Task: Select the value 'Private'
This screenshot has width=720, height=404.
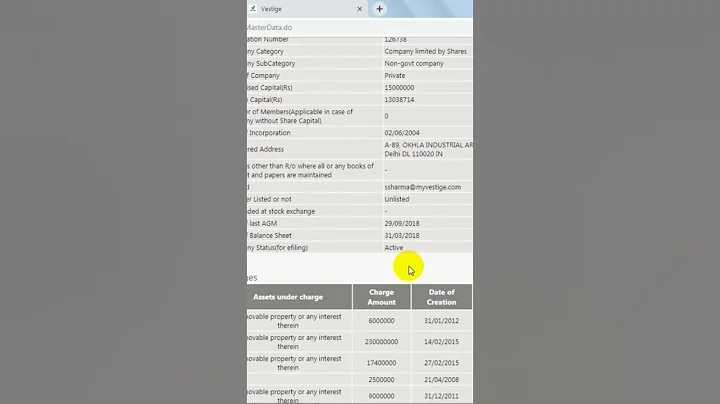Action: pos(395,75)
